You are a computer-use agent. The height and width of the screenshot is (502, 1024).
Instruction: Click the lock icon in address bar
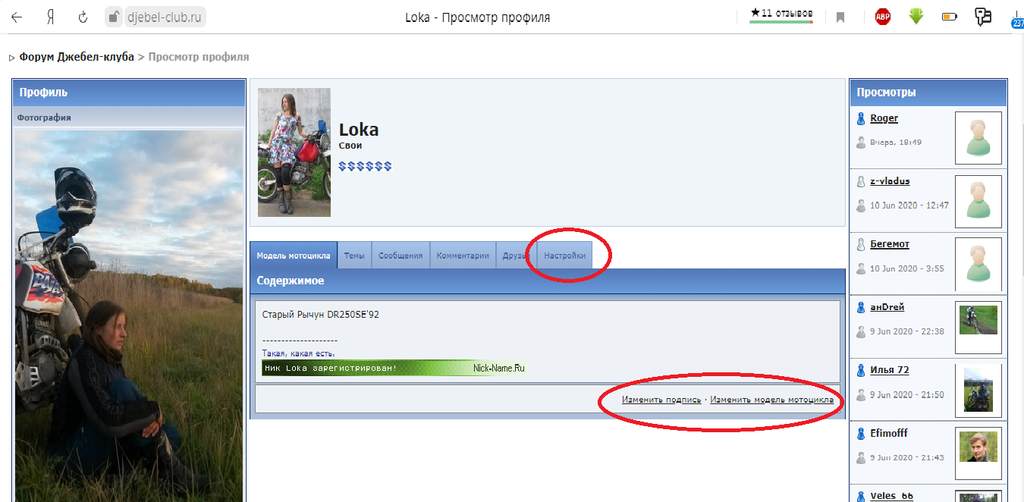114,18
